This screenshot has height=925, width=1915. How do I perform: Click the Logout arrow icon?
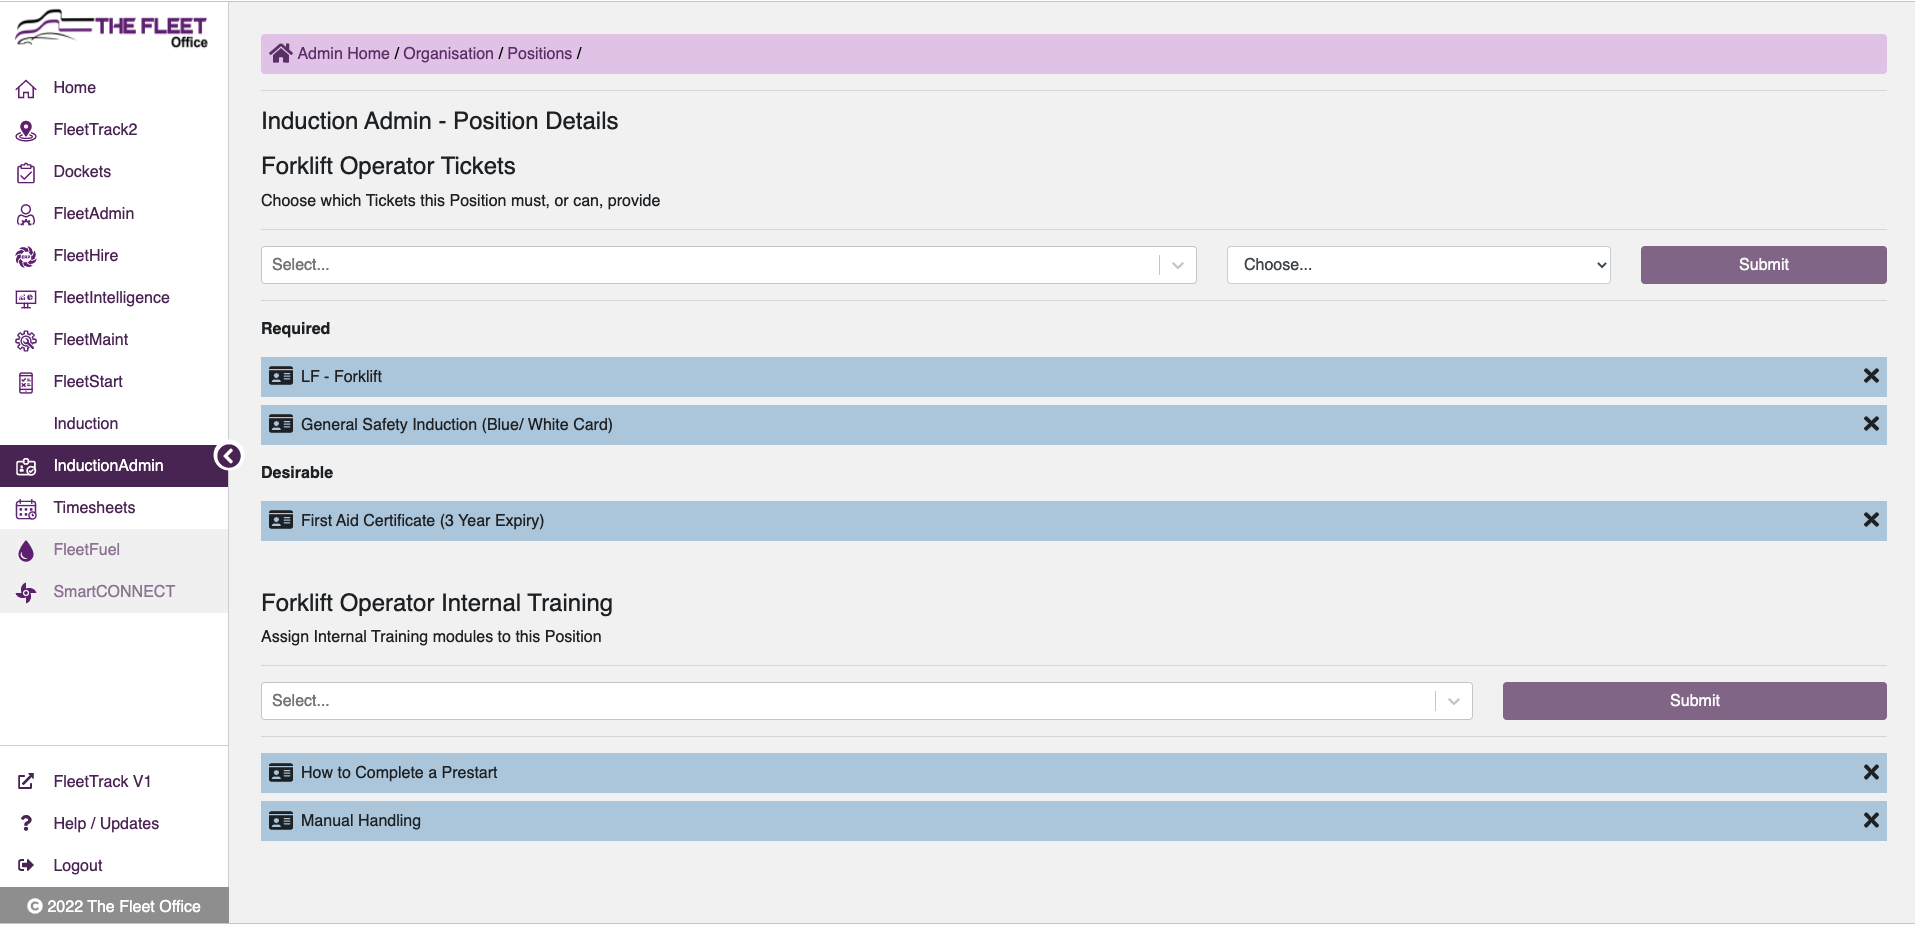[27, 865]
